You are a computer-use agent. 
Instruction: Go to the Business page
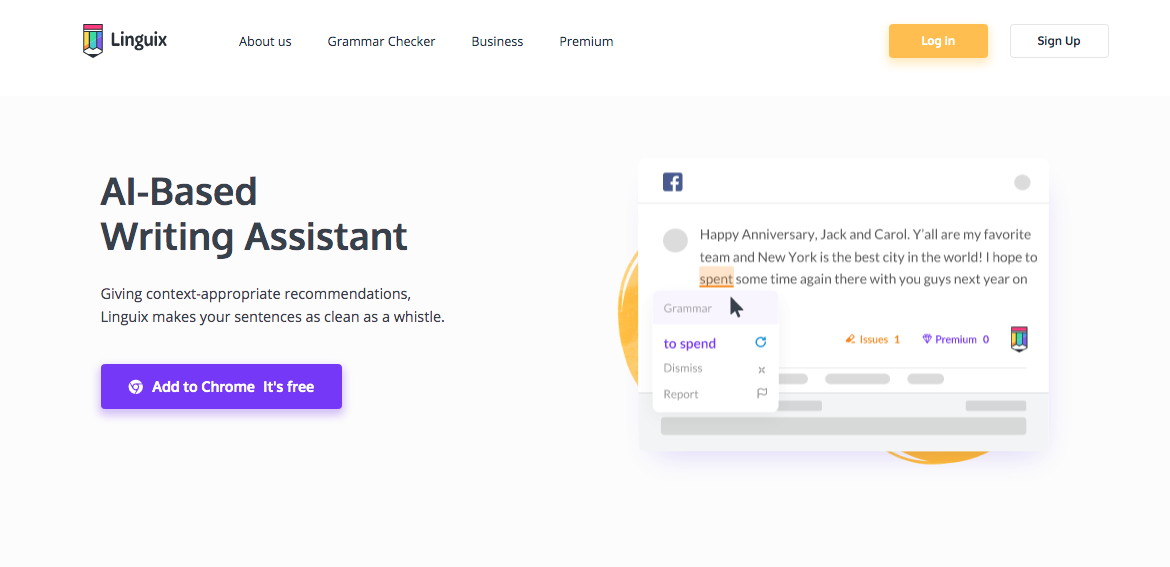coord(497,42)
